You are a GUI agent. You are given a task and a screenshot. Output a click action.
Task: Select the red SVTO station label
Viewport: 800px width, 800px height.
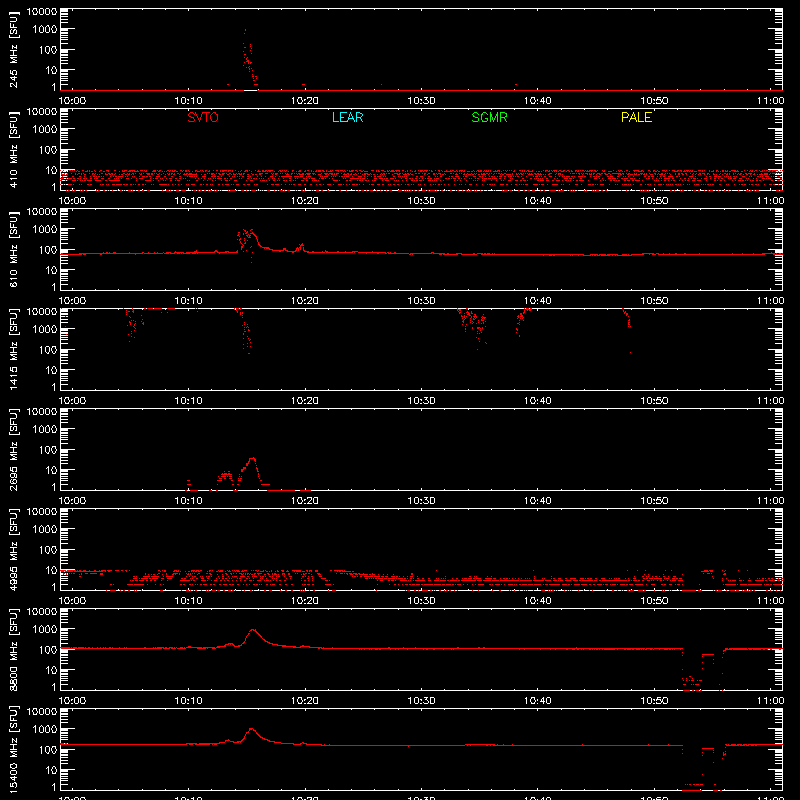click(x=203, y=117)
